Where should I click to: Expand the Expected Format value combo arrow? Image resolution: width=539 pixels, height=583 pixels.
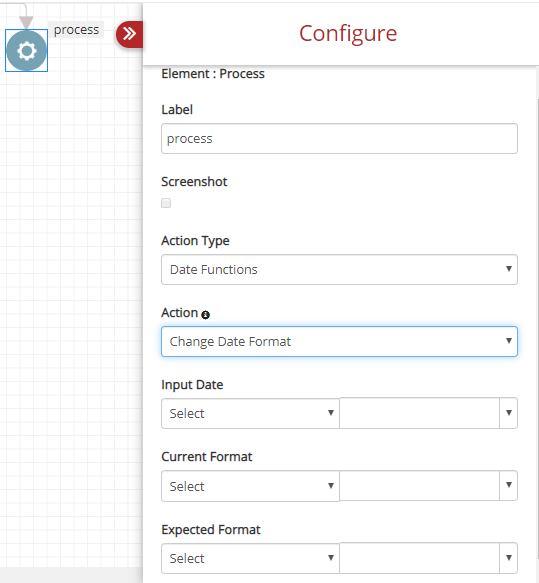pos(509,558)
